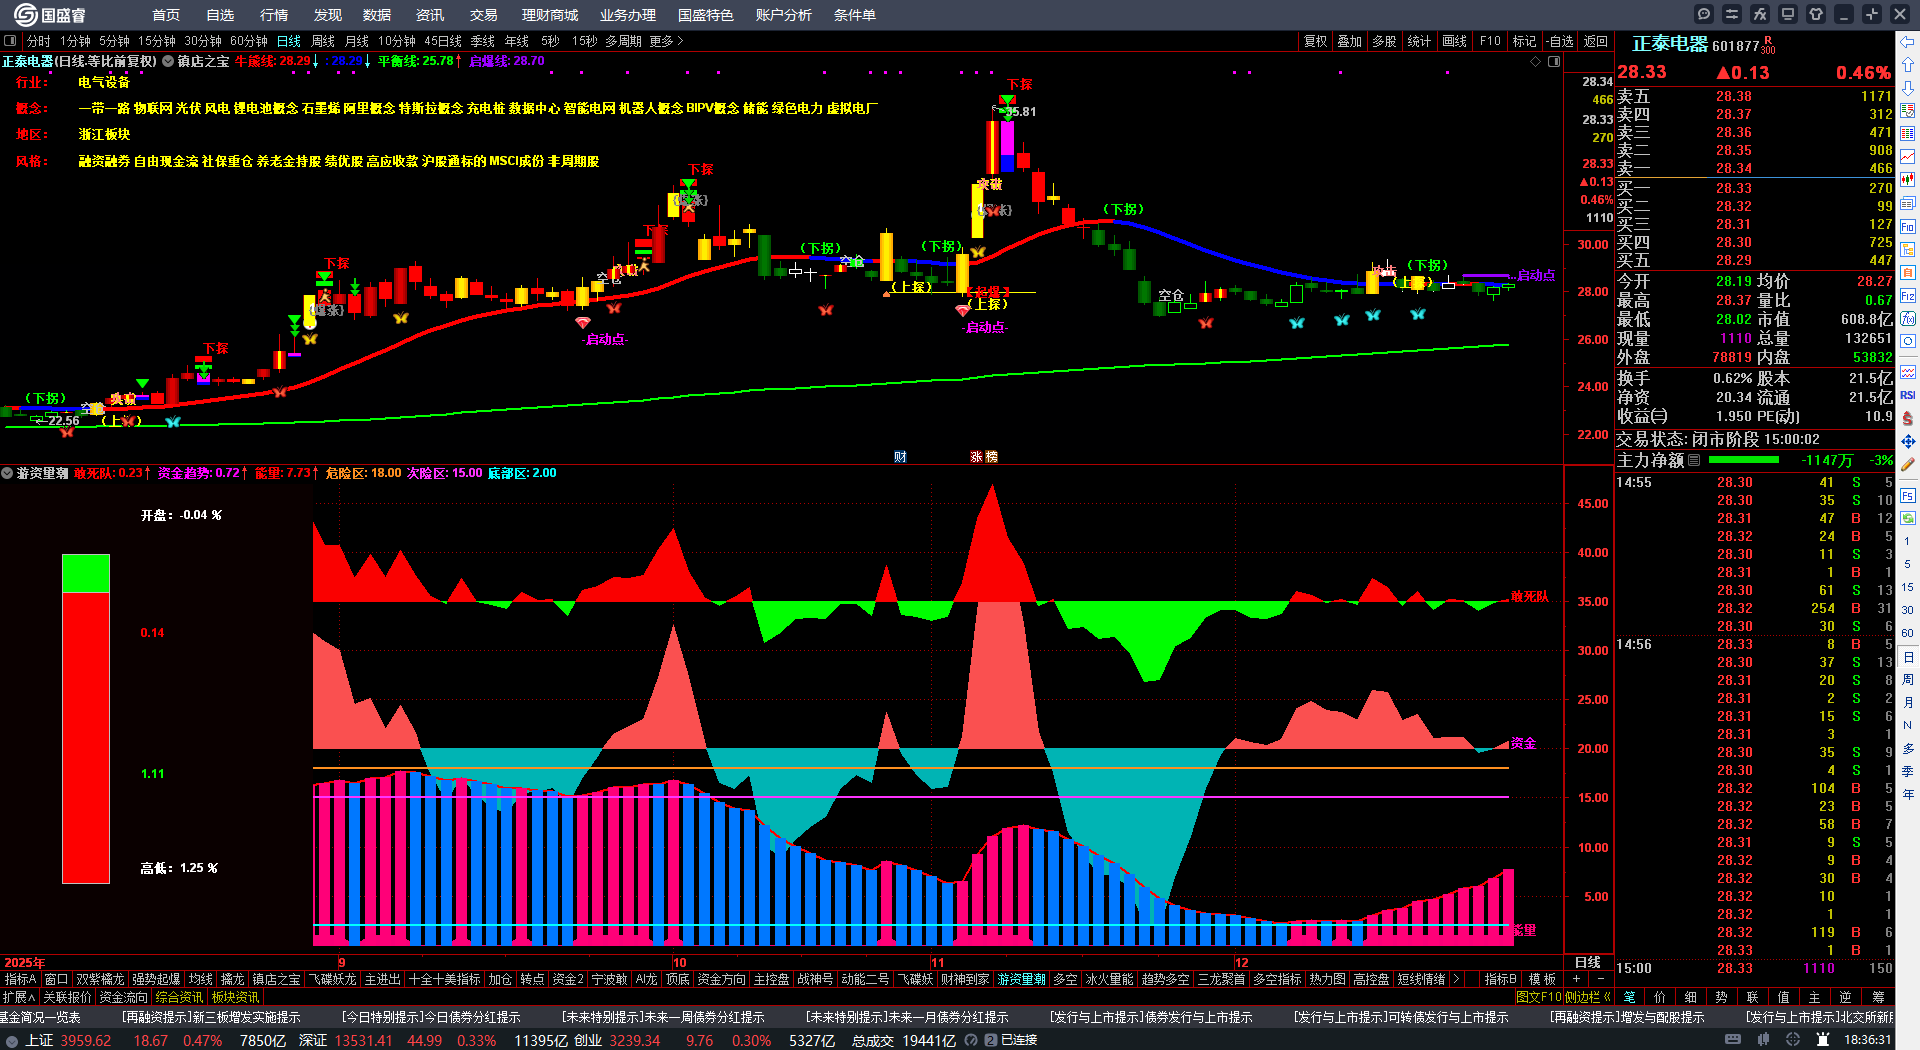Open the 图文F10 info link
The height and width of the screenshot is (1050, 1920).
click(1539, 997)
